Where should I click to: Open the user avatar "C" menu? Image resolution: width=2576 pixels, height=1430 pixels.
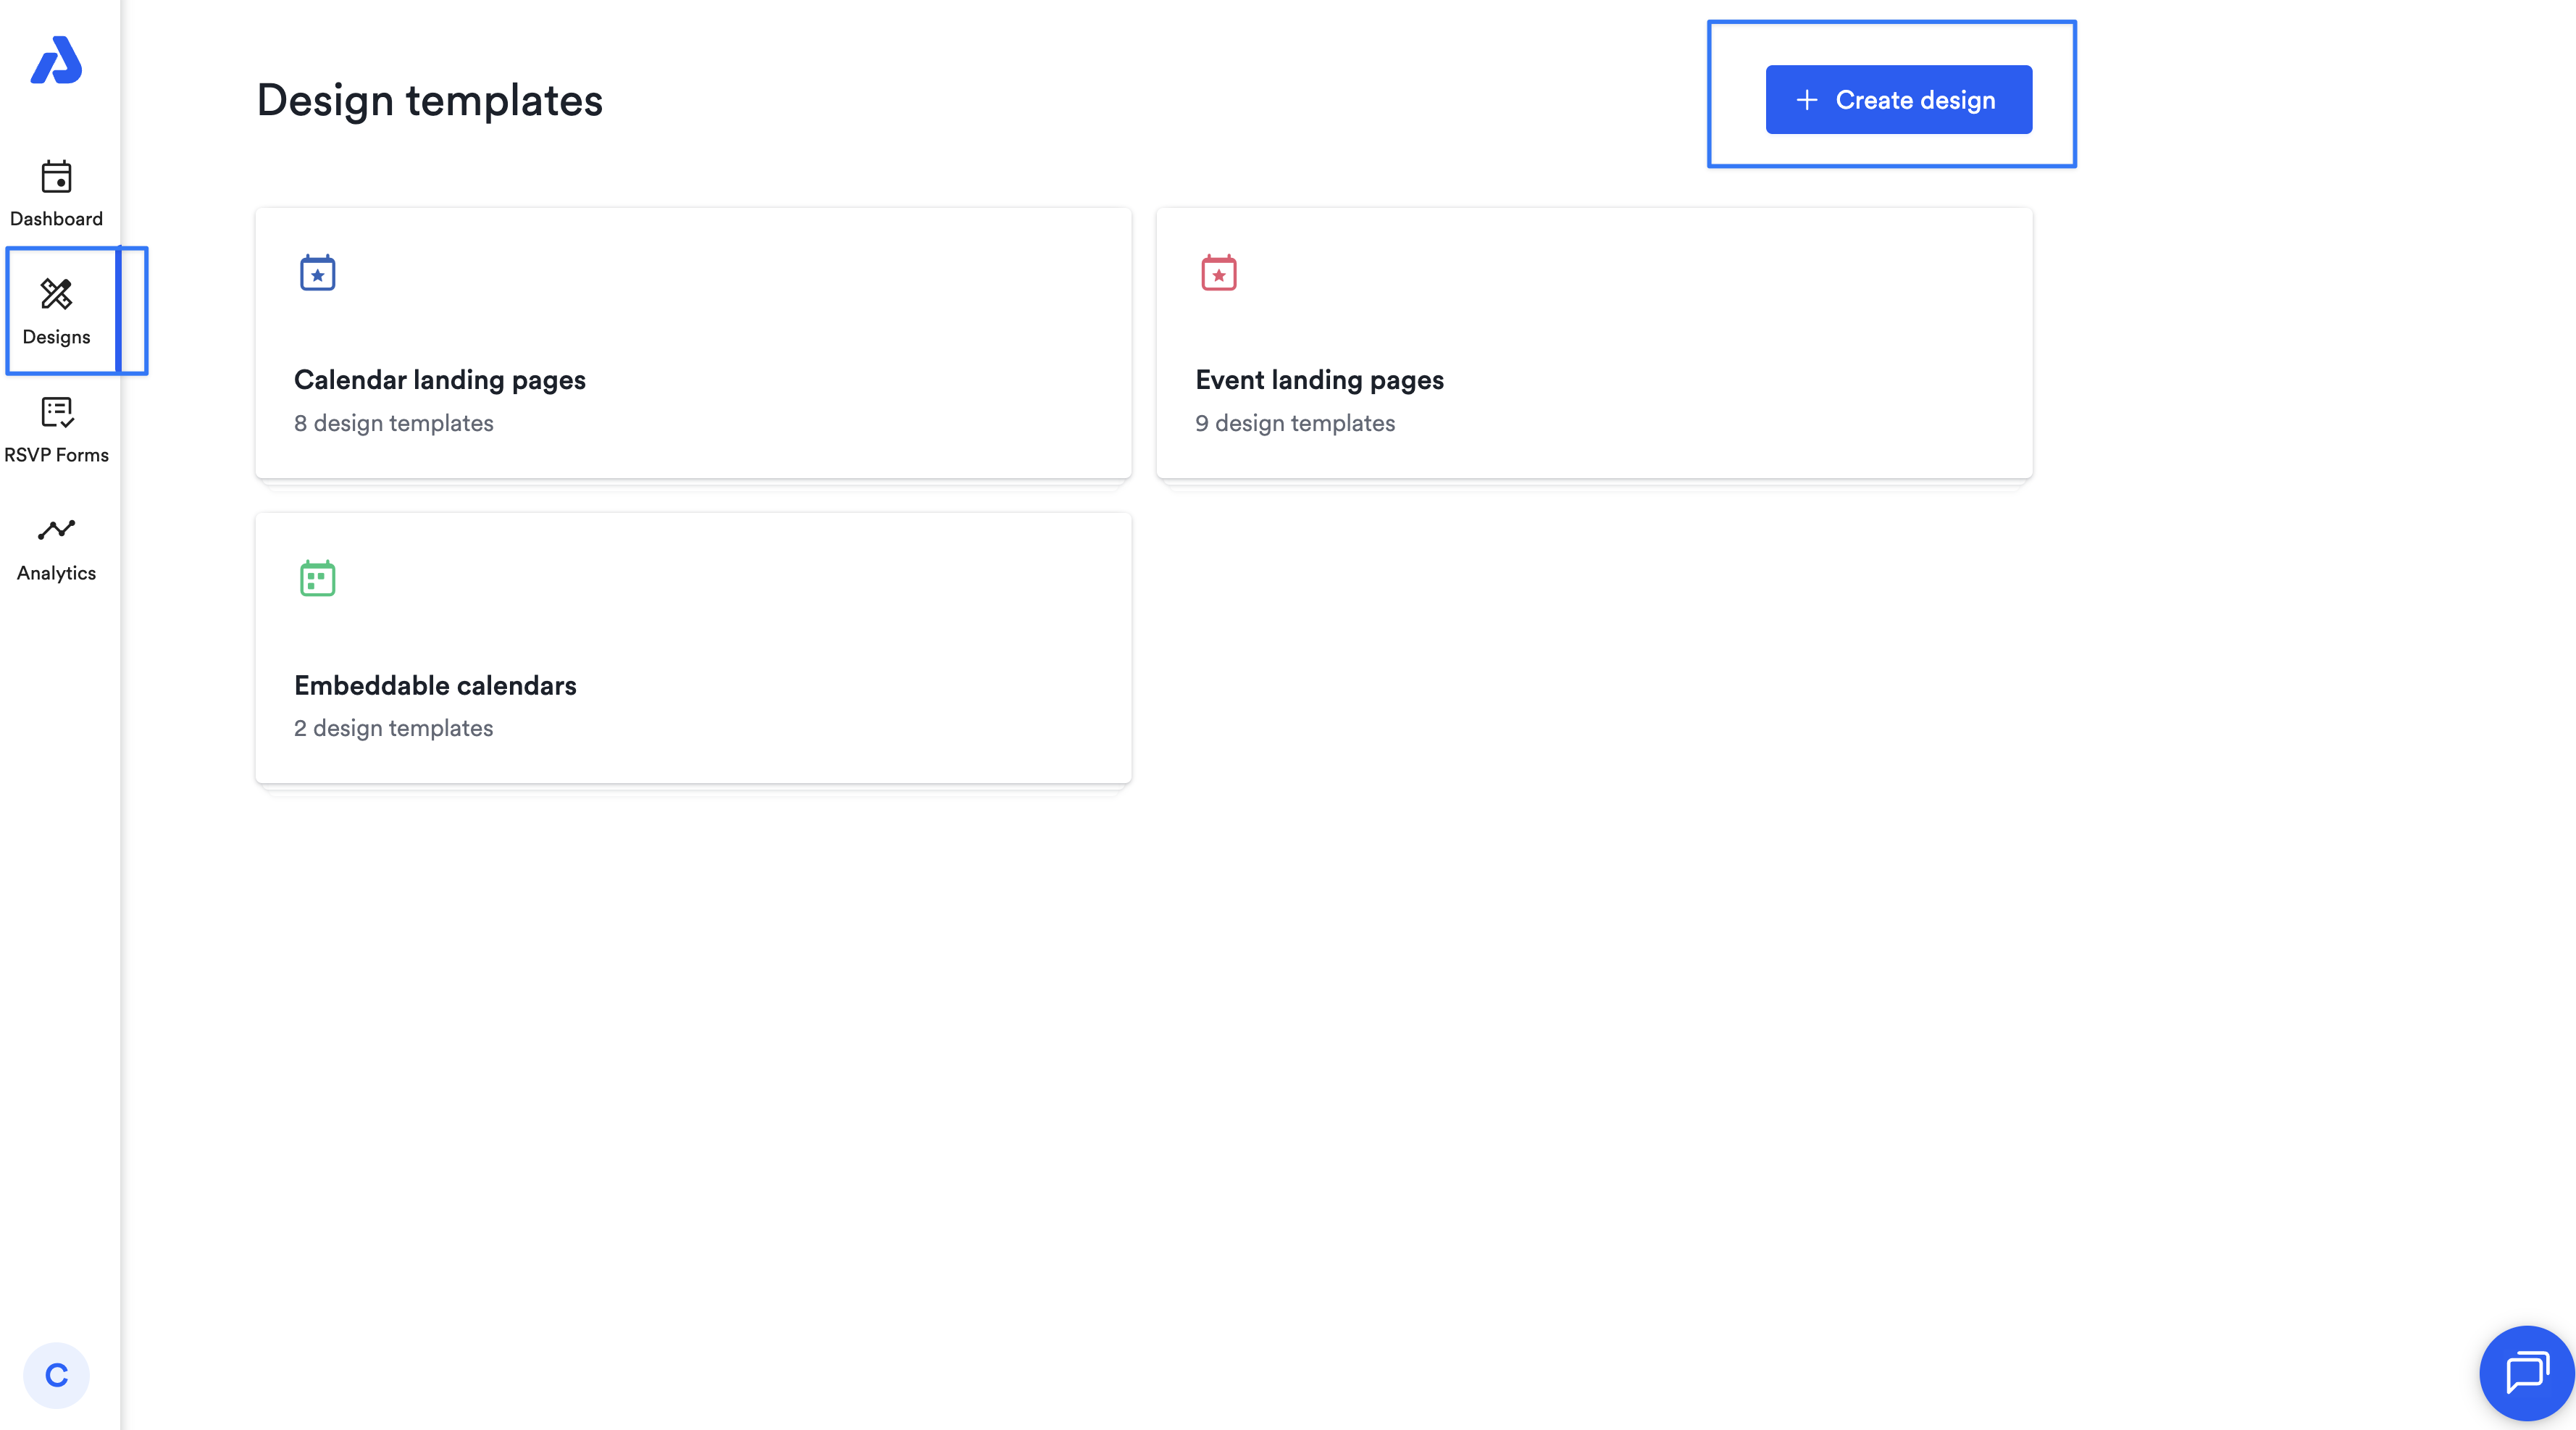click(x=56, y=1375)
